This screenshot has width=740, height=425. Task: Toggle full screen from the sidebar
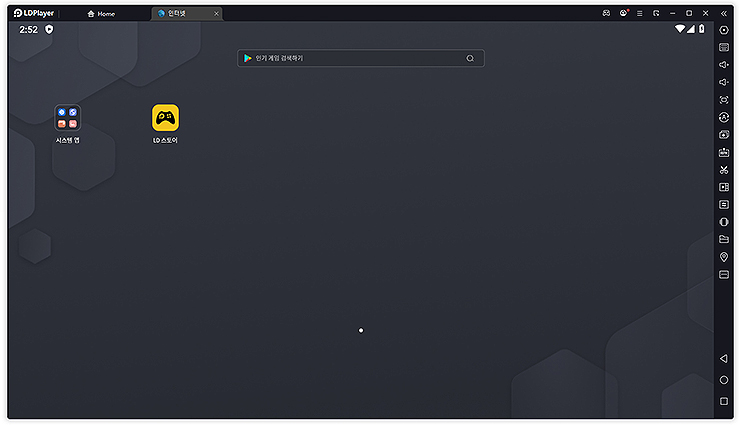click(x=723, y=100)
